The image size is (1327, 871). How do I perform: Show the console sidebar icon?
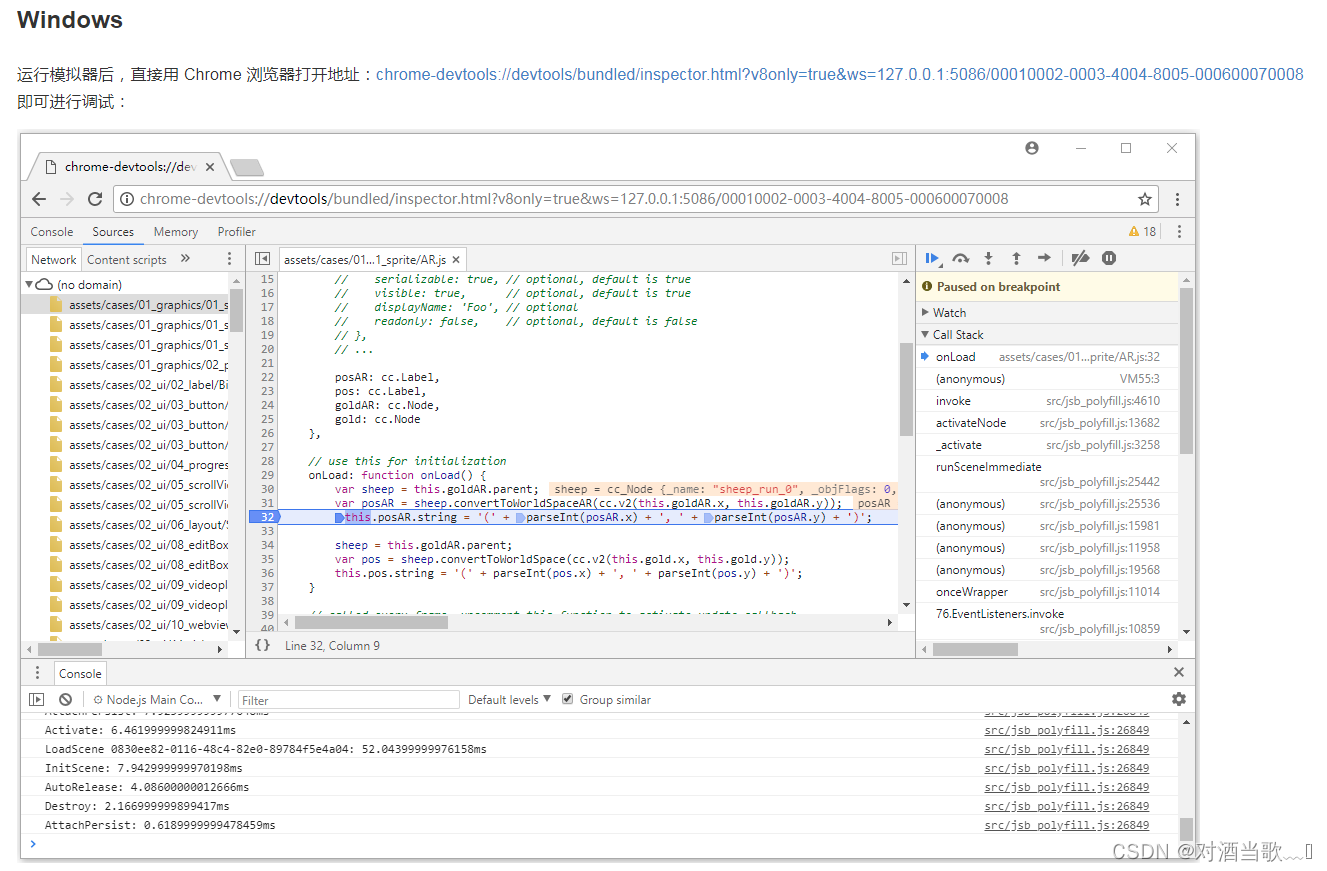pyautogui.click(x=37, y=700)
